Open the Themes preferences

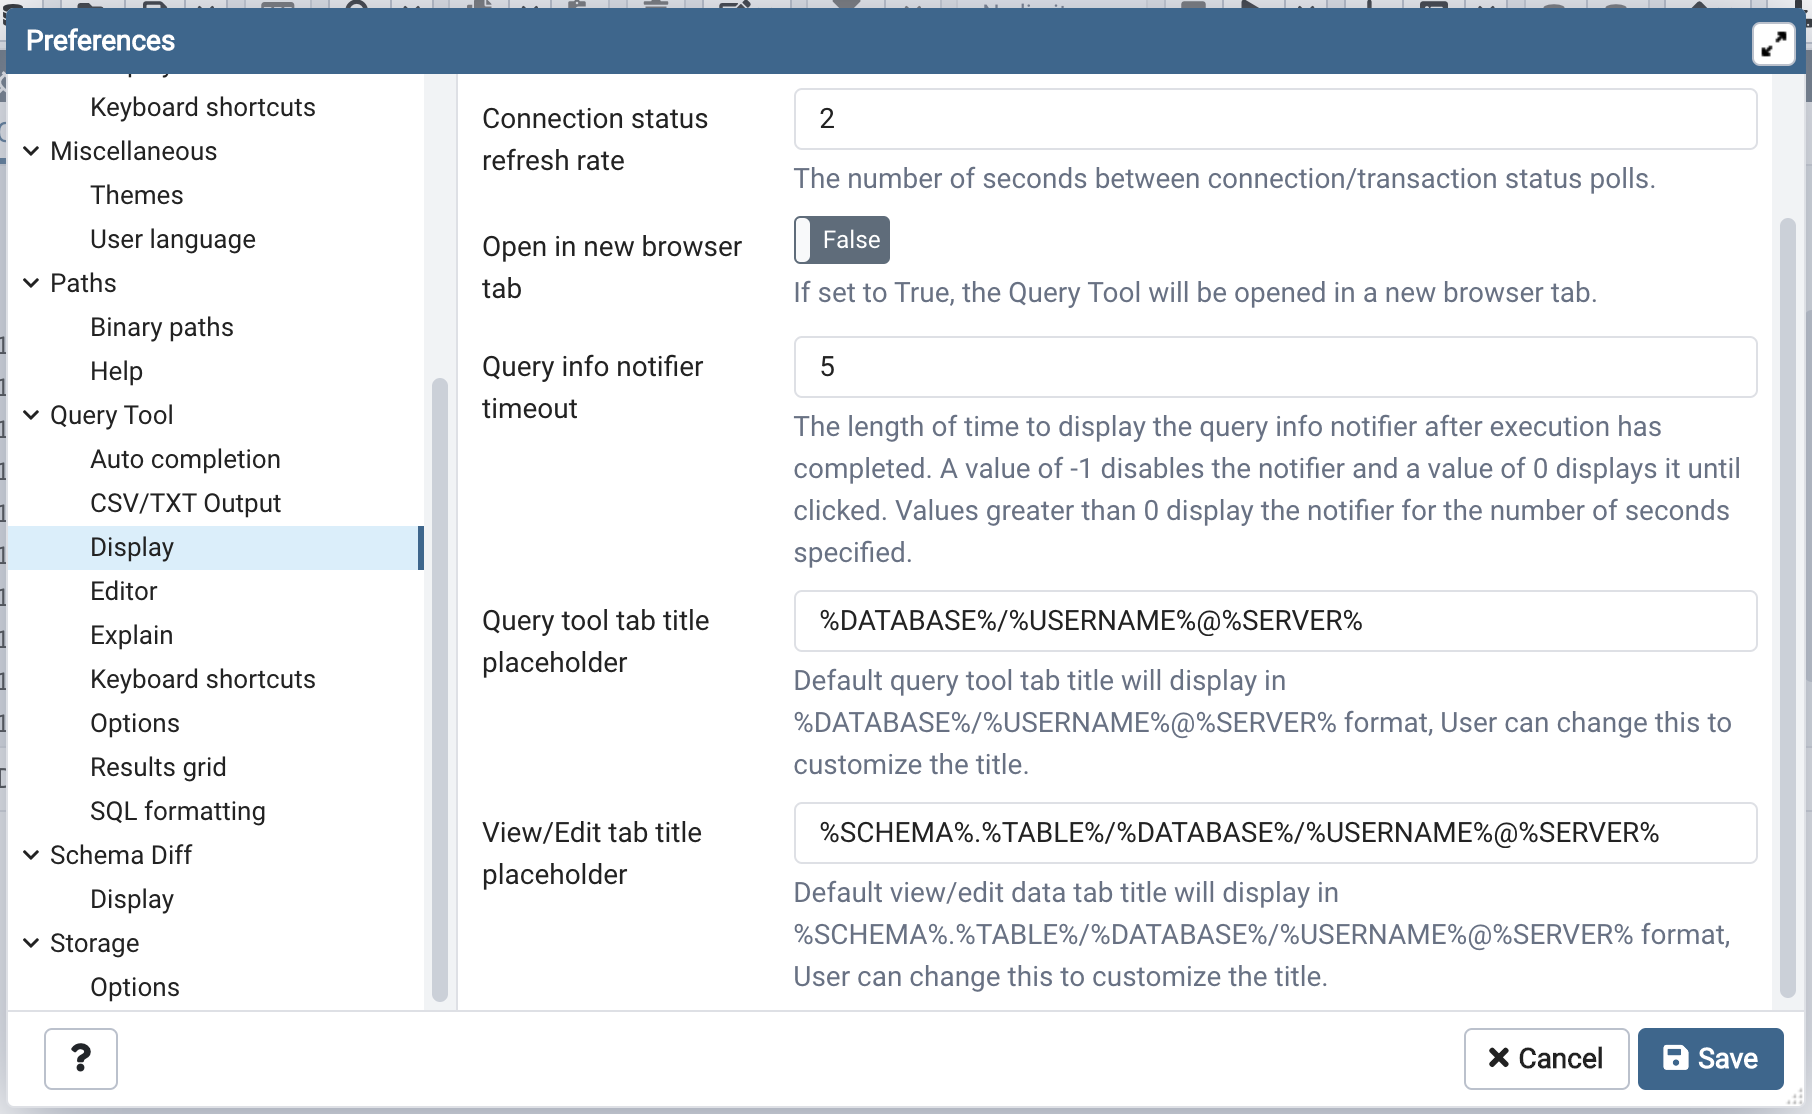click(137, 195)
